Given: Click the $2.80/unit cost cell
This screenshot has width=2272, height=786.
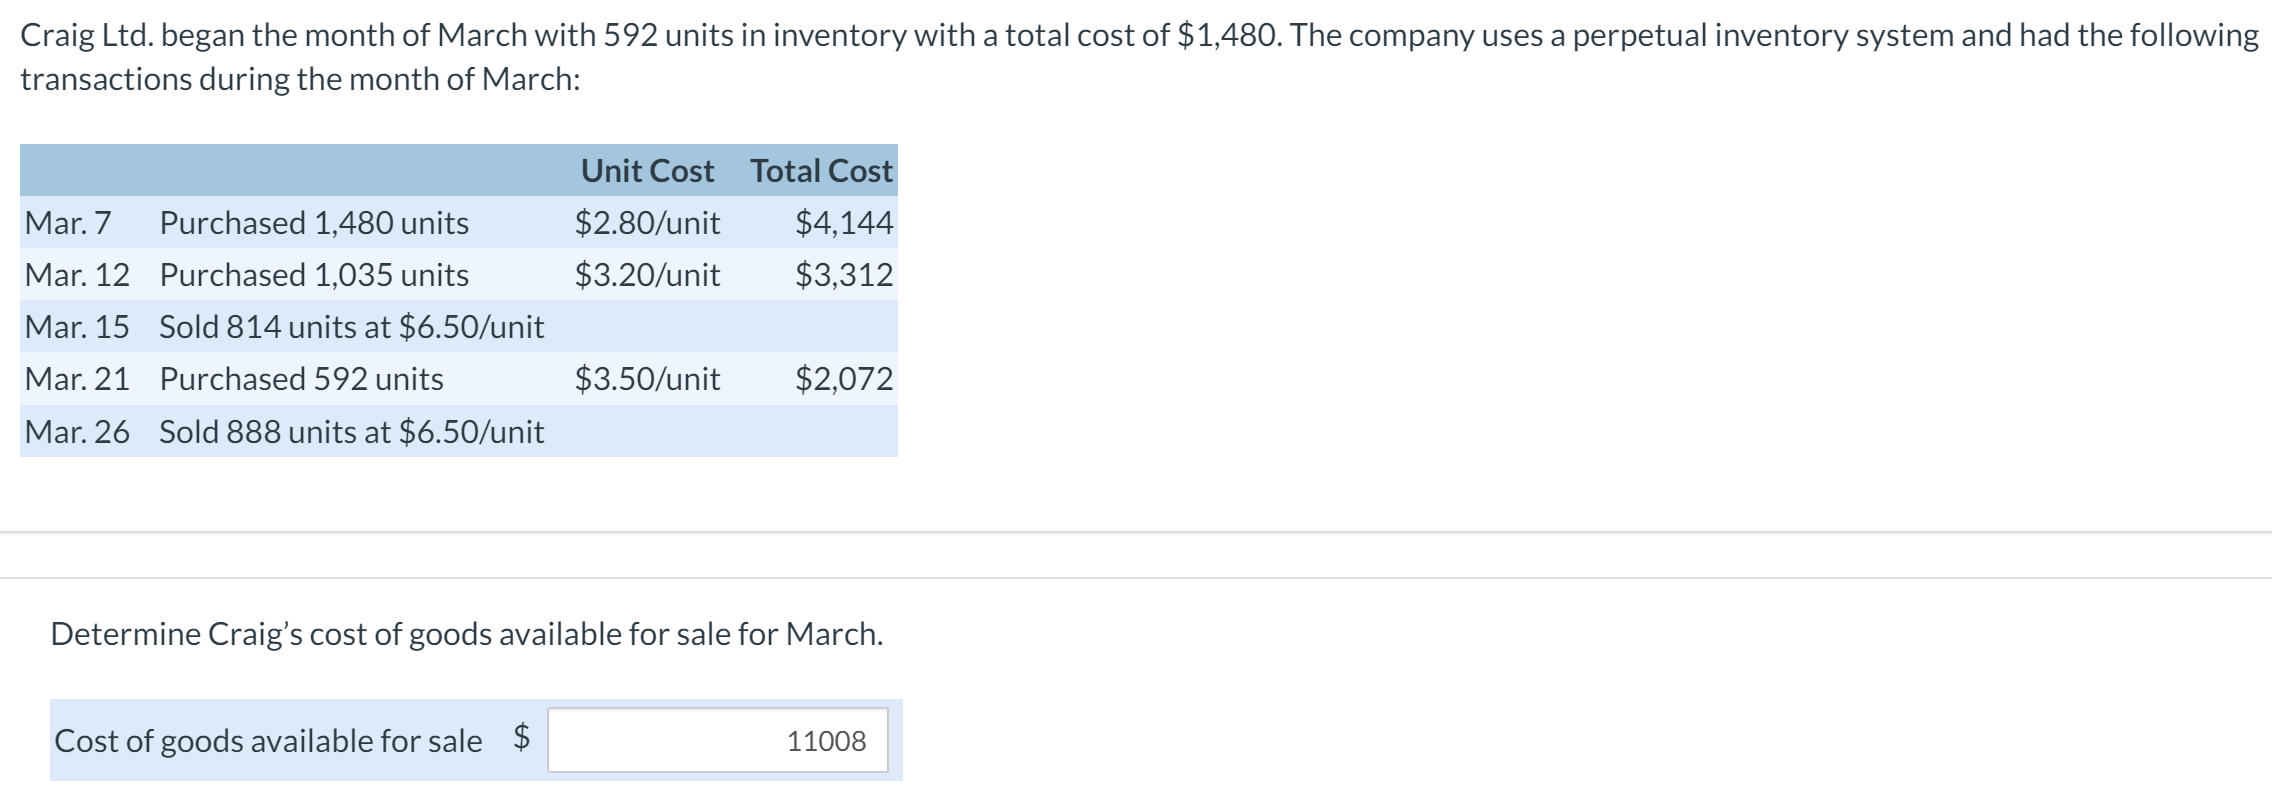Looking at the screenshot, I should [647, 222].
